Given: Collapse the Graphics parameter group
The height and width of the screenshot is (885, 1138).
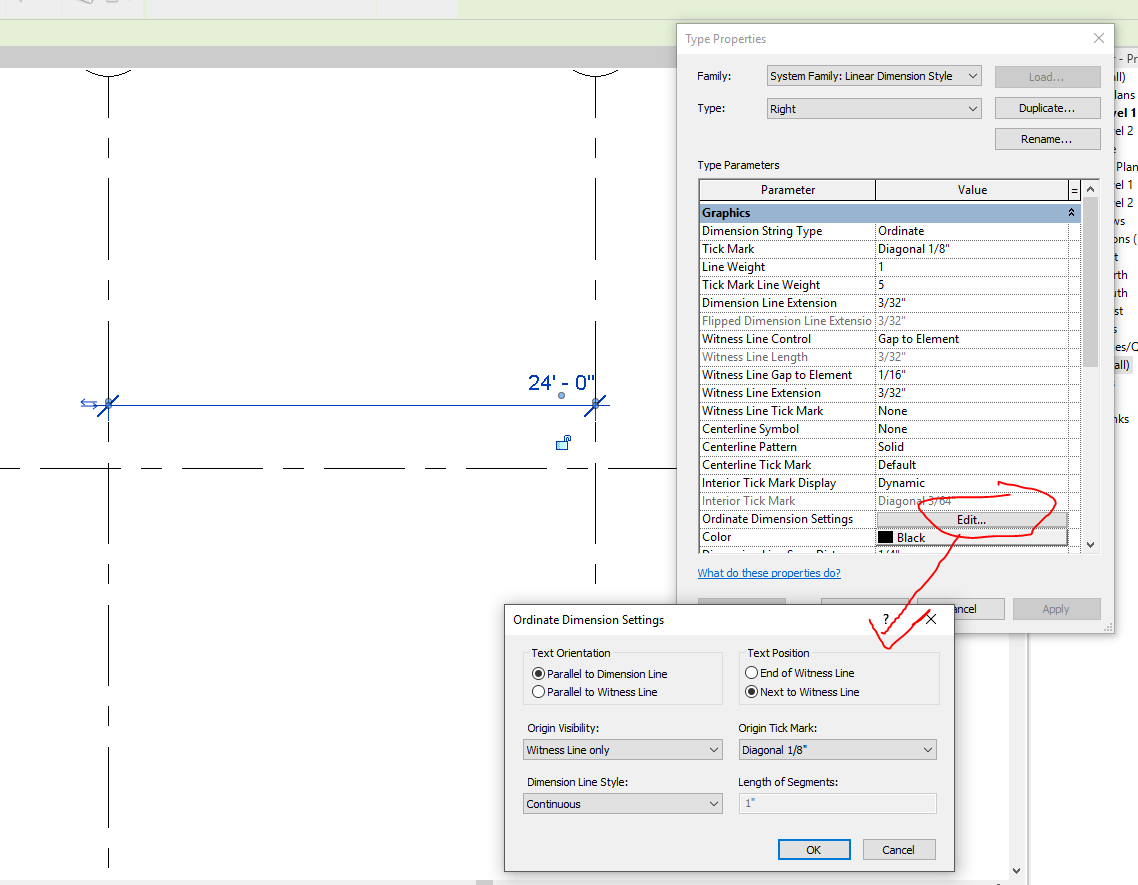Looking at the screenshot, I should tap(1071, 212).
